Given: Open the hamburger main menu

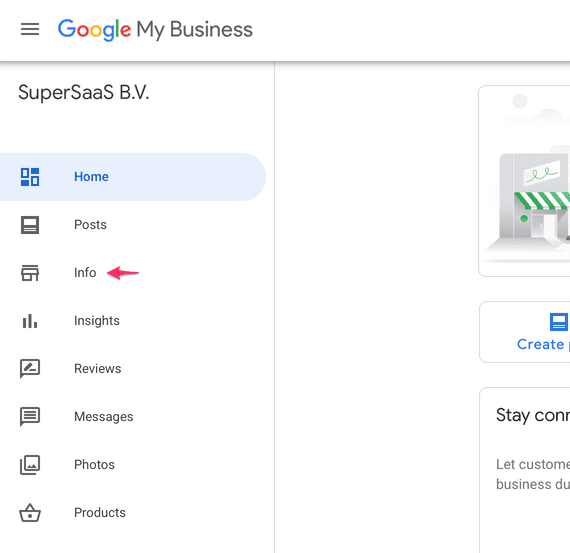Looking at the screenshot, I should 30,29.
